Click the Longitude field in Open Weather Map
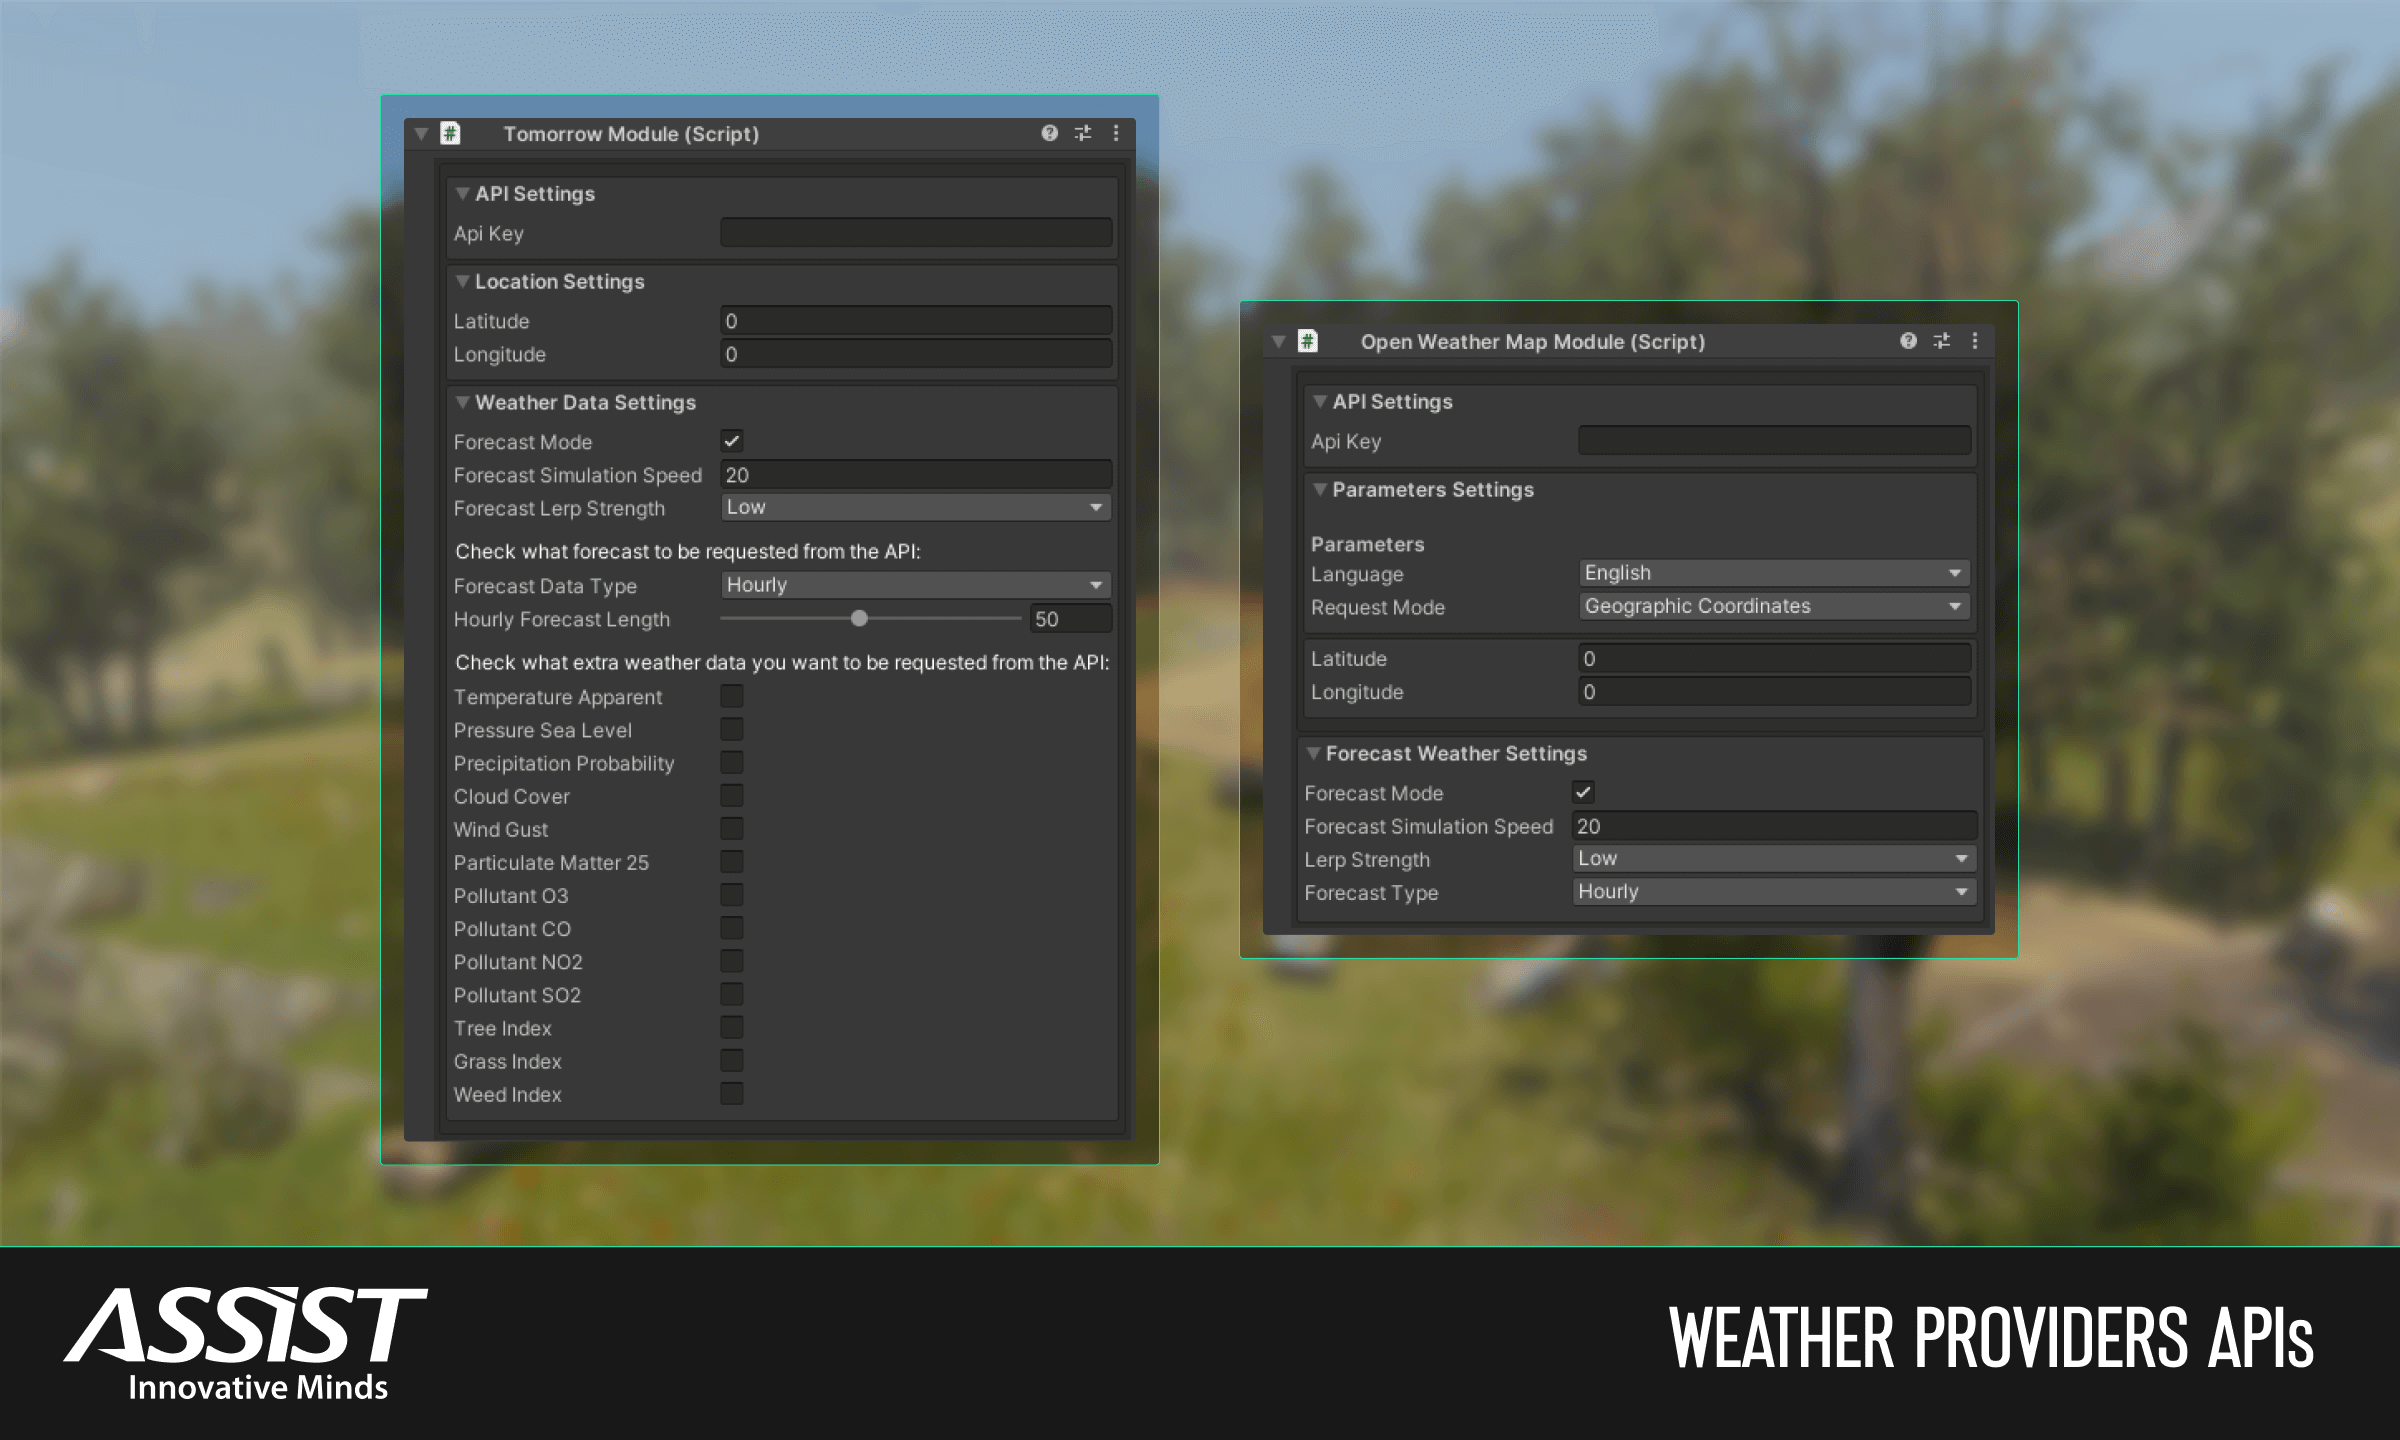Viewport: 2400px width, 1440px height. tap(1774, 692)
